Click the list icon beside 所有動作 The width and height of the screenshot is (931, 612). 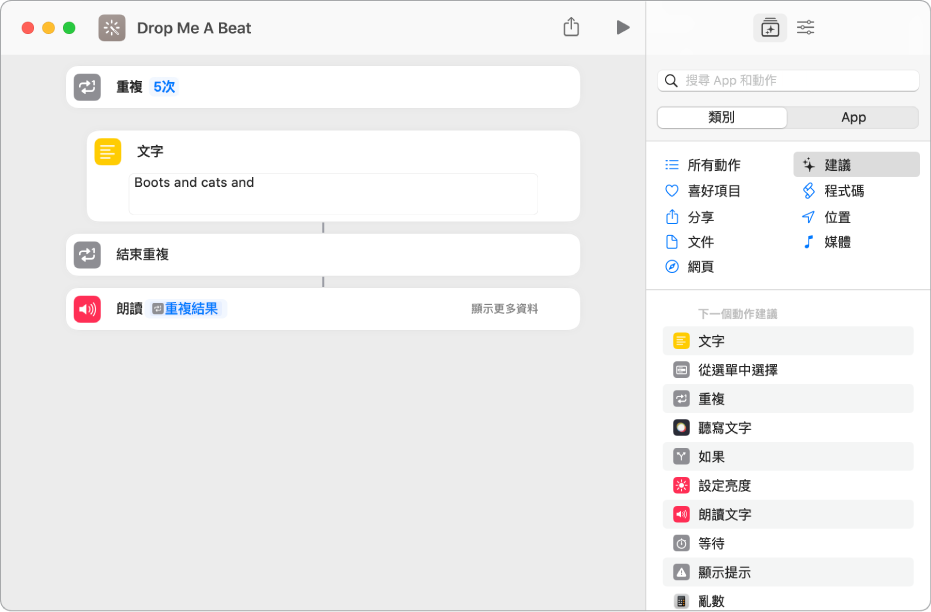[x=672, y=165]
